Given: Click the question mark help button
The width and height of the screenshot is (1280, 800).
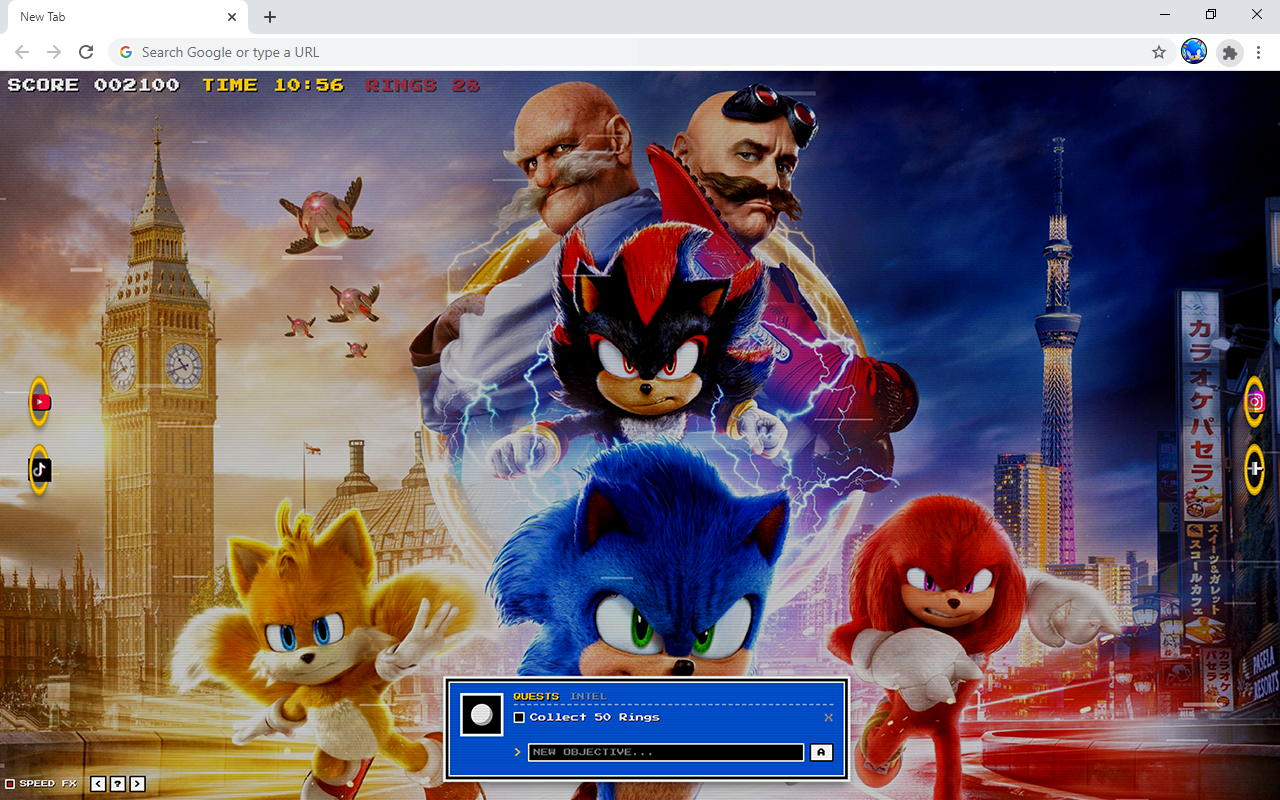Looking at the screenshot, I should (x=118, y=784).
